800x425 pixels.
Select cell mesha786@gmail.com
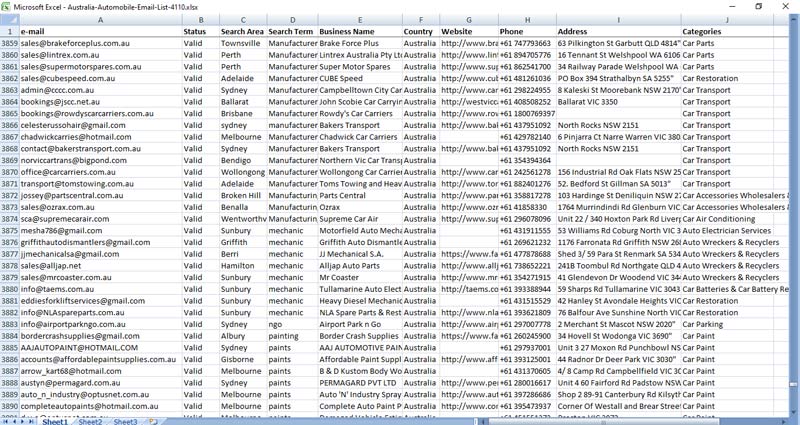pos(101,231)
